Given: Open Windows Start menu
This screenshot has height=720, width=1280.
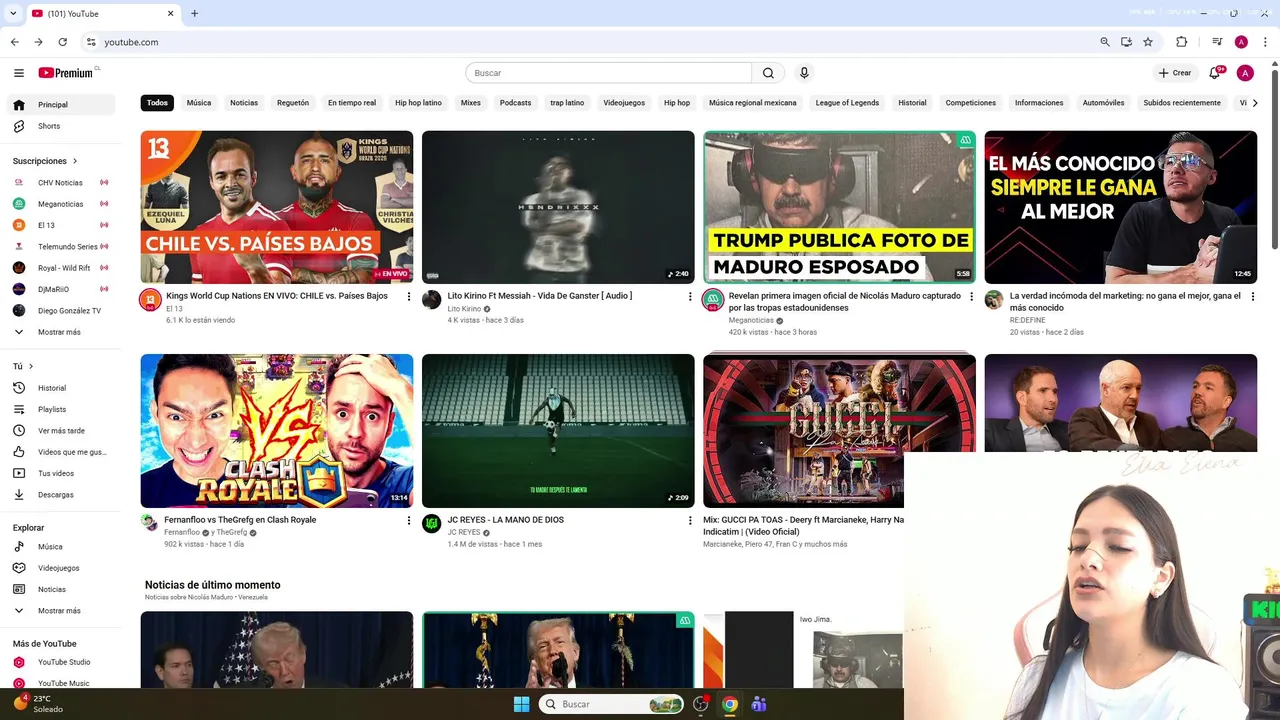Looking at the screenshot, I should point(521,704).
